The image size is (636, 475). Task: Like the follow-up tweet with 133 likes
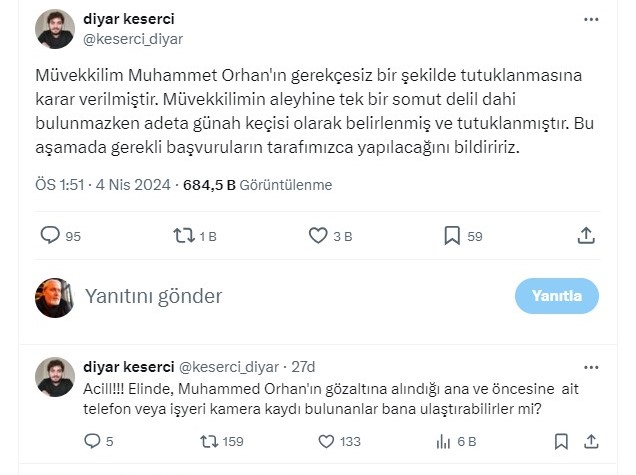(x=324, y=441)
